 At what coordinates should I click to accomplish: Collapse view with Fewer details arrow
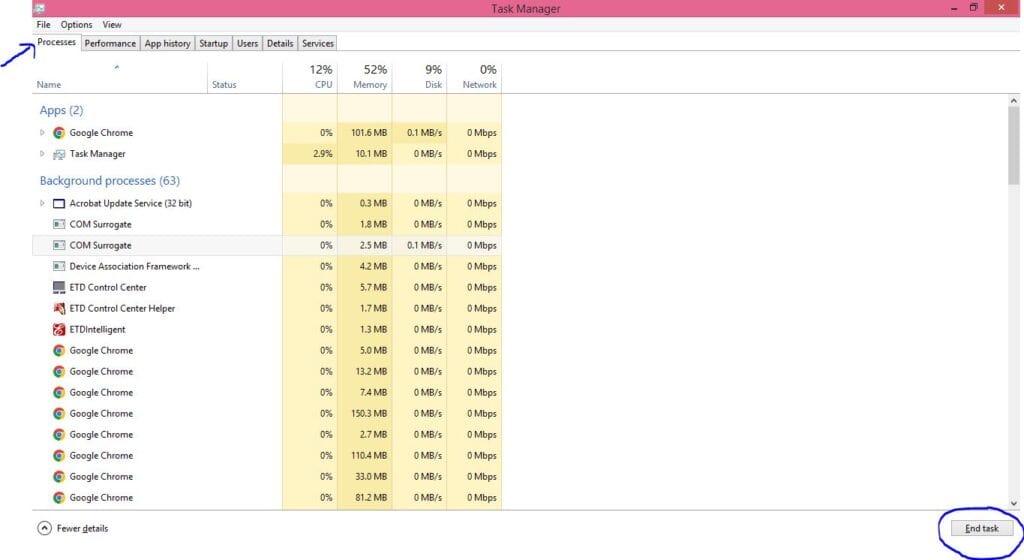[44, 528]
